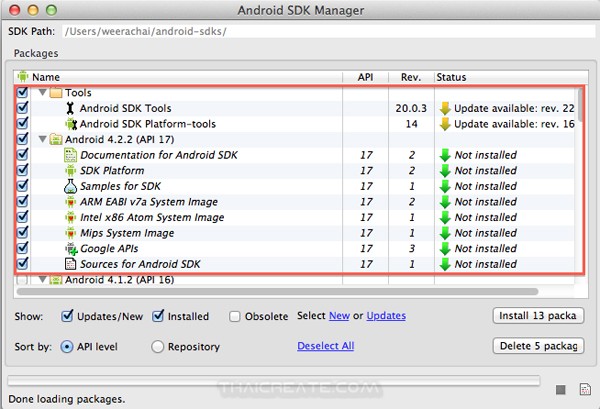The width and height of the screenshot is (600, 409).
Task: Click green download arrow for Documentation row
Action: [x=445, y=155]
